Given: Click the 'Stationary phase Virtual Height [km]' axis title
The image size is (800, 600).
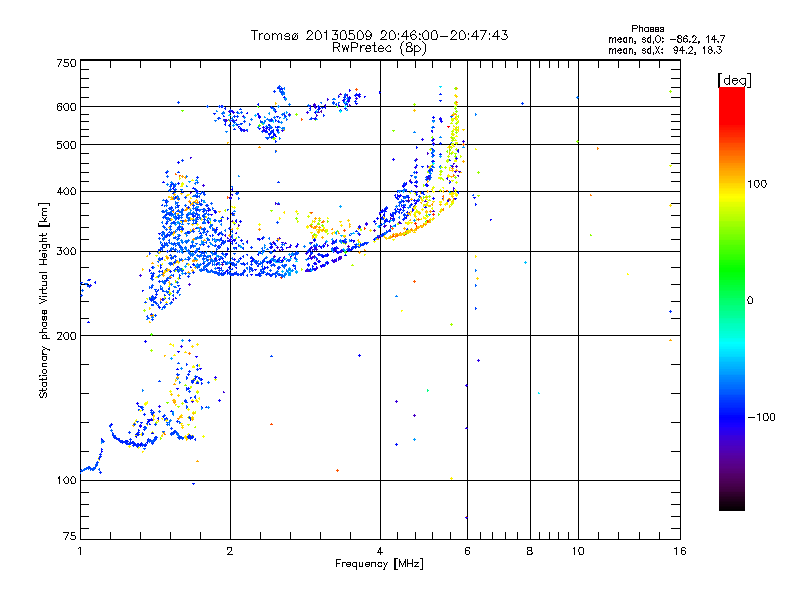Looking at the screenshot, I should [x=44, y=301].
